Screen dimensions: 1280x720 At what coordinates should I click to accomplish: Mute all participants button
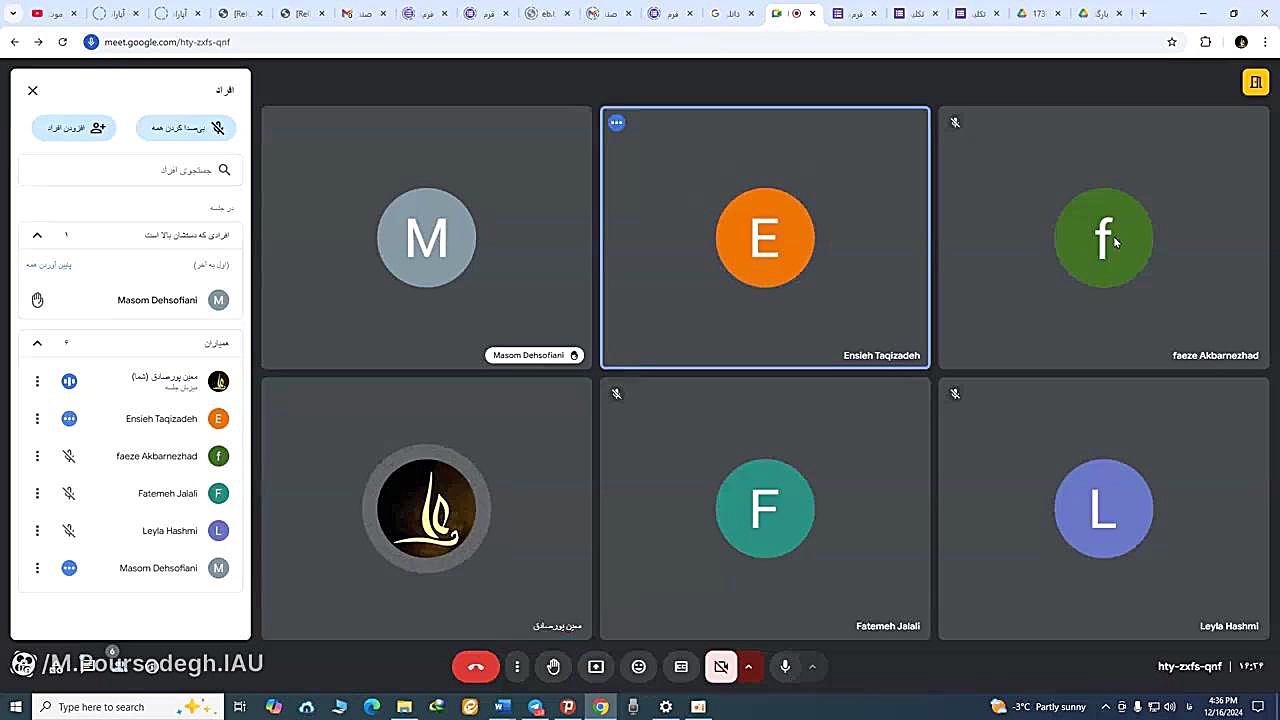click(187, 128)
